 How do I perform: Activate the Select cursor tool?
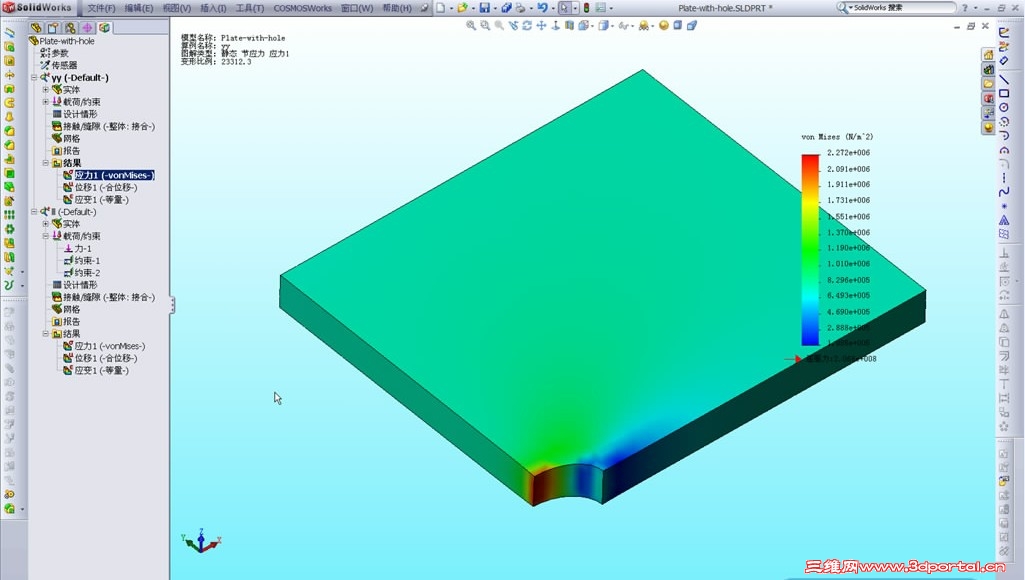click(564, 8)
